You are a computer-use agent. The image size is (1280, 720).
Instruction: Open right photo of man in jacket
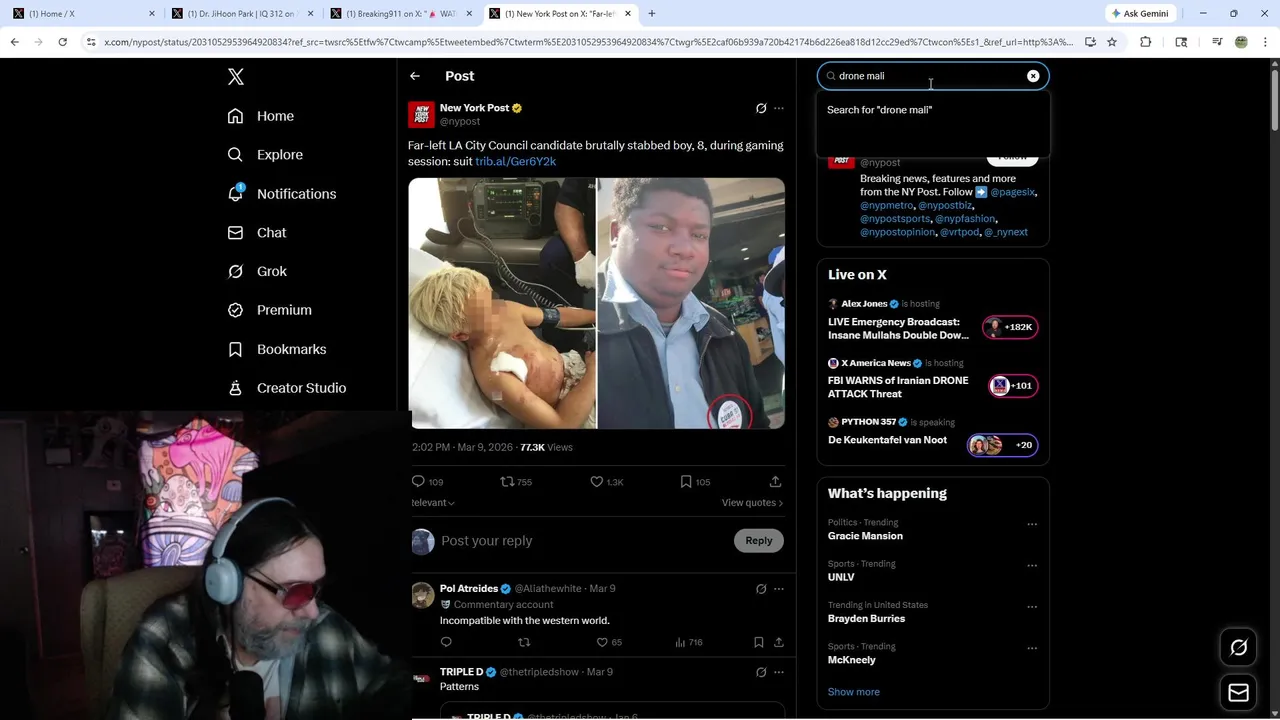pos(691,303)
